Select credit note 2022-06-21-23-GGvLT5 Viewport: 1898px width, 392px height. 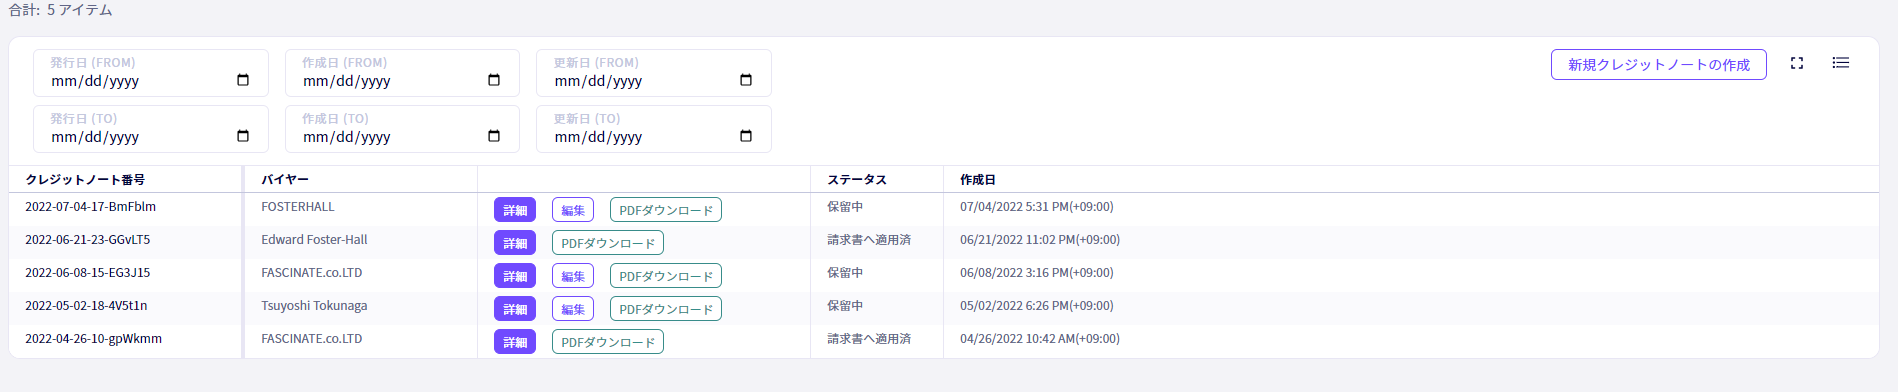click(x=87, y=240)
